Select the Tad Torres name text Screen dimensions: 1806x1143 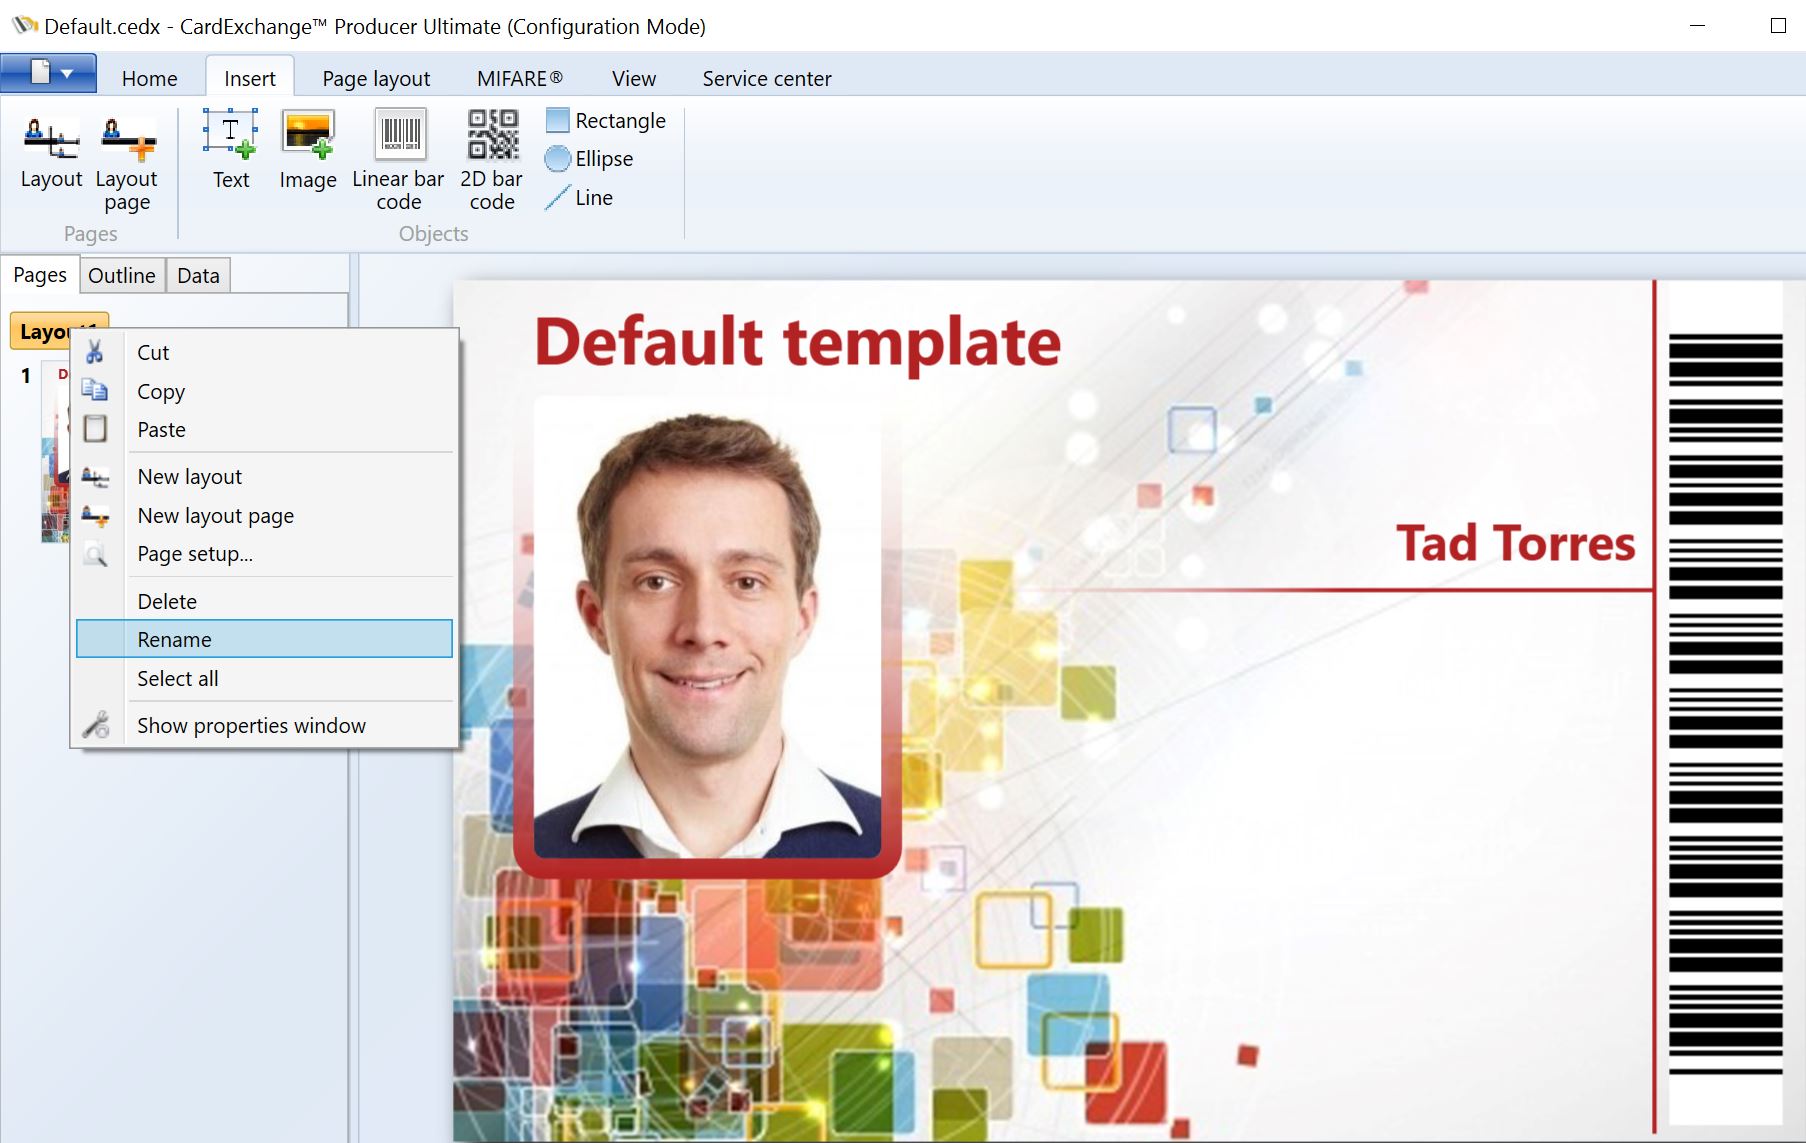coord(1515,543)
